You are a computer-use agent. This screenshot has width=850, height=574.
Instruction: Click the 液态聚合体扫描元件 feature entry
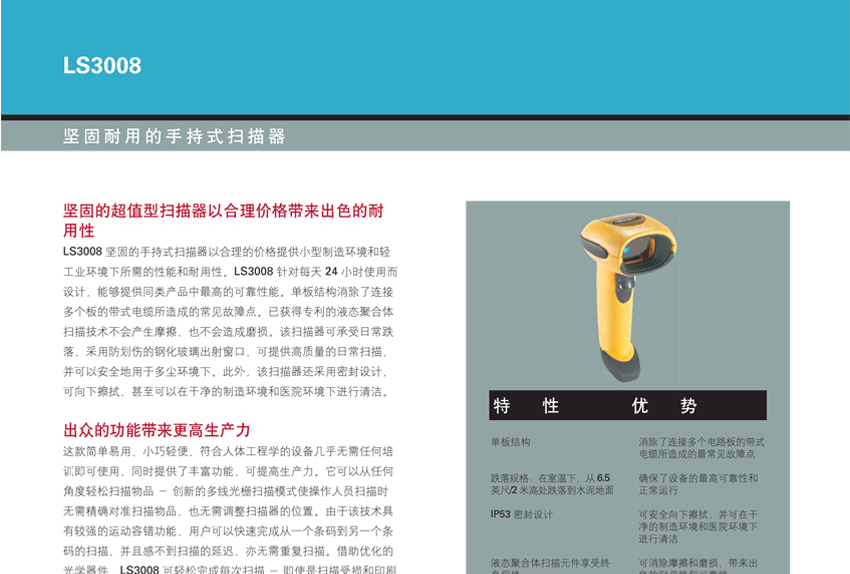coord(550,566)
